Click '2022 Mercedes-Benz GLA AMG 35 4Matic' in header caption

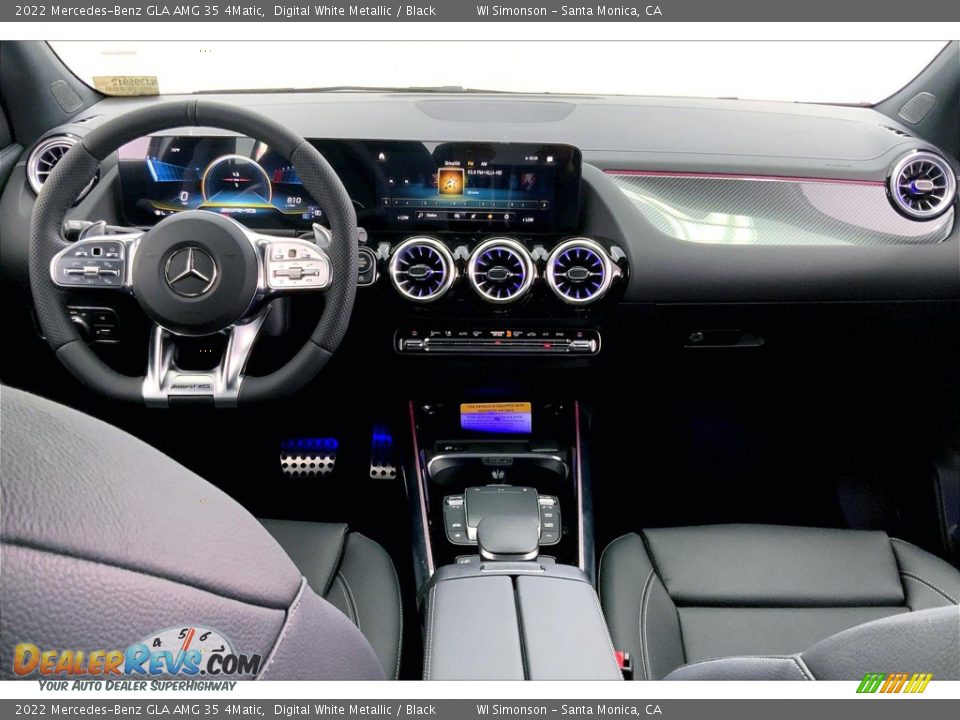click(140, 10)
